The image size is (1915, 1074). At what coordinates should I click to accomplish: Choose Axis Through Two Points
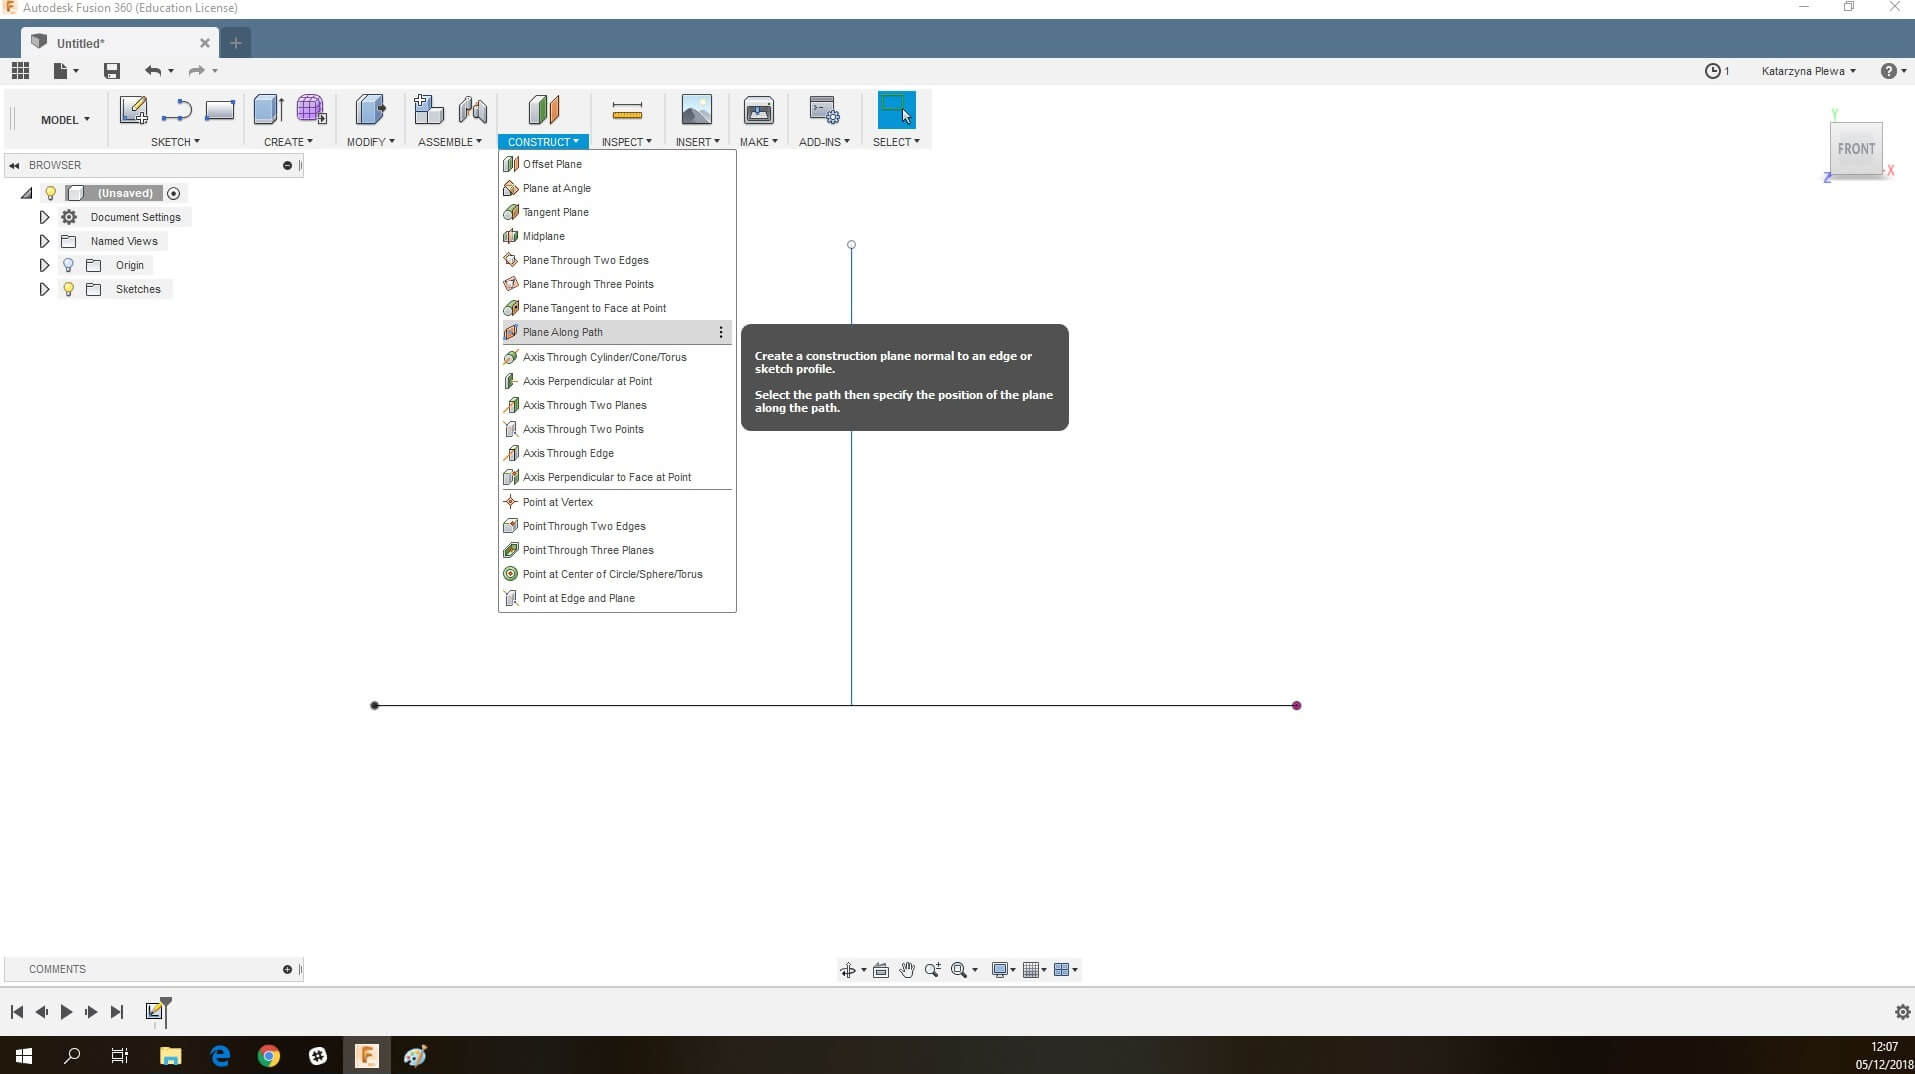point(616,429)
